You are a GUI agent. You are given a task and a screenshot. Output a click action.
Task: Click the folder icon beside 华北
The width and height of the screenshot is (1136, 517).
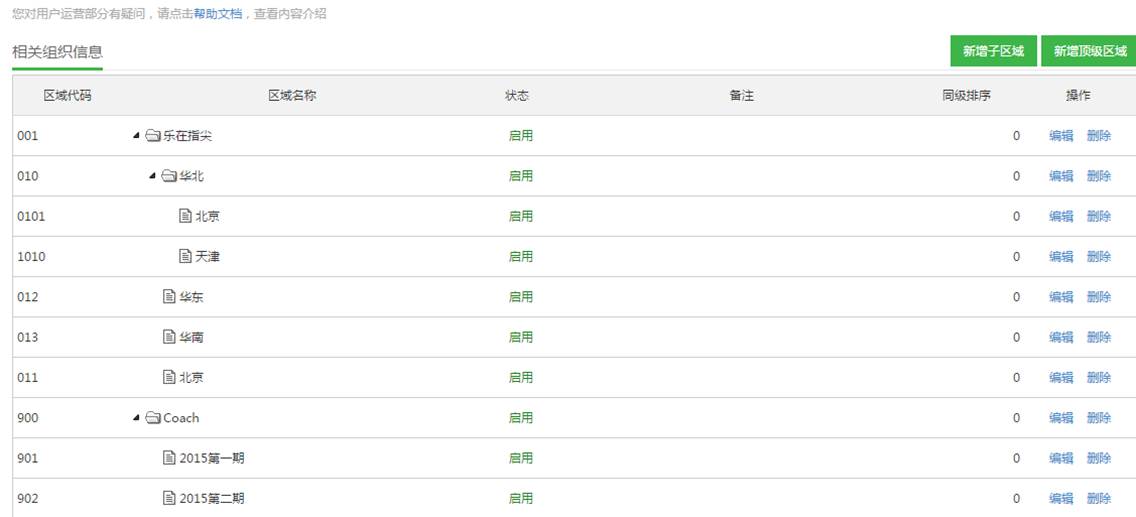point(169,176)
